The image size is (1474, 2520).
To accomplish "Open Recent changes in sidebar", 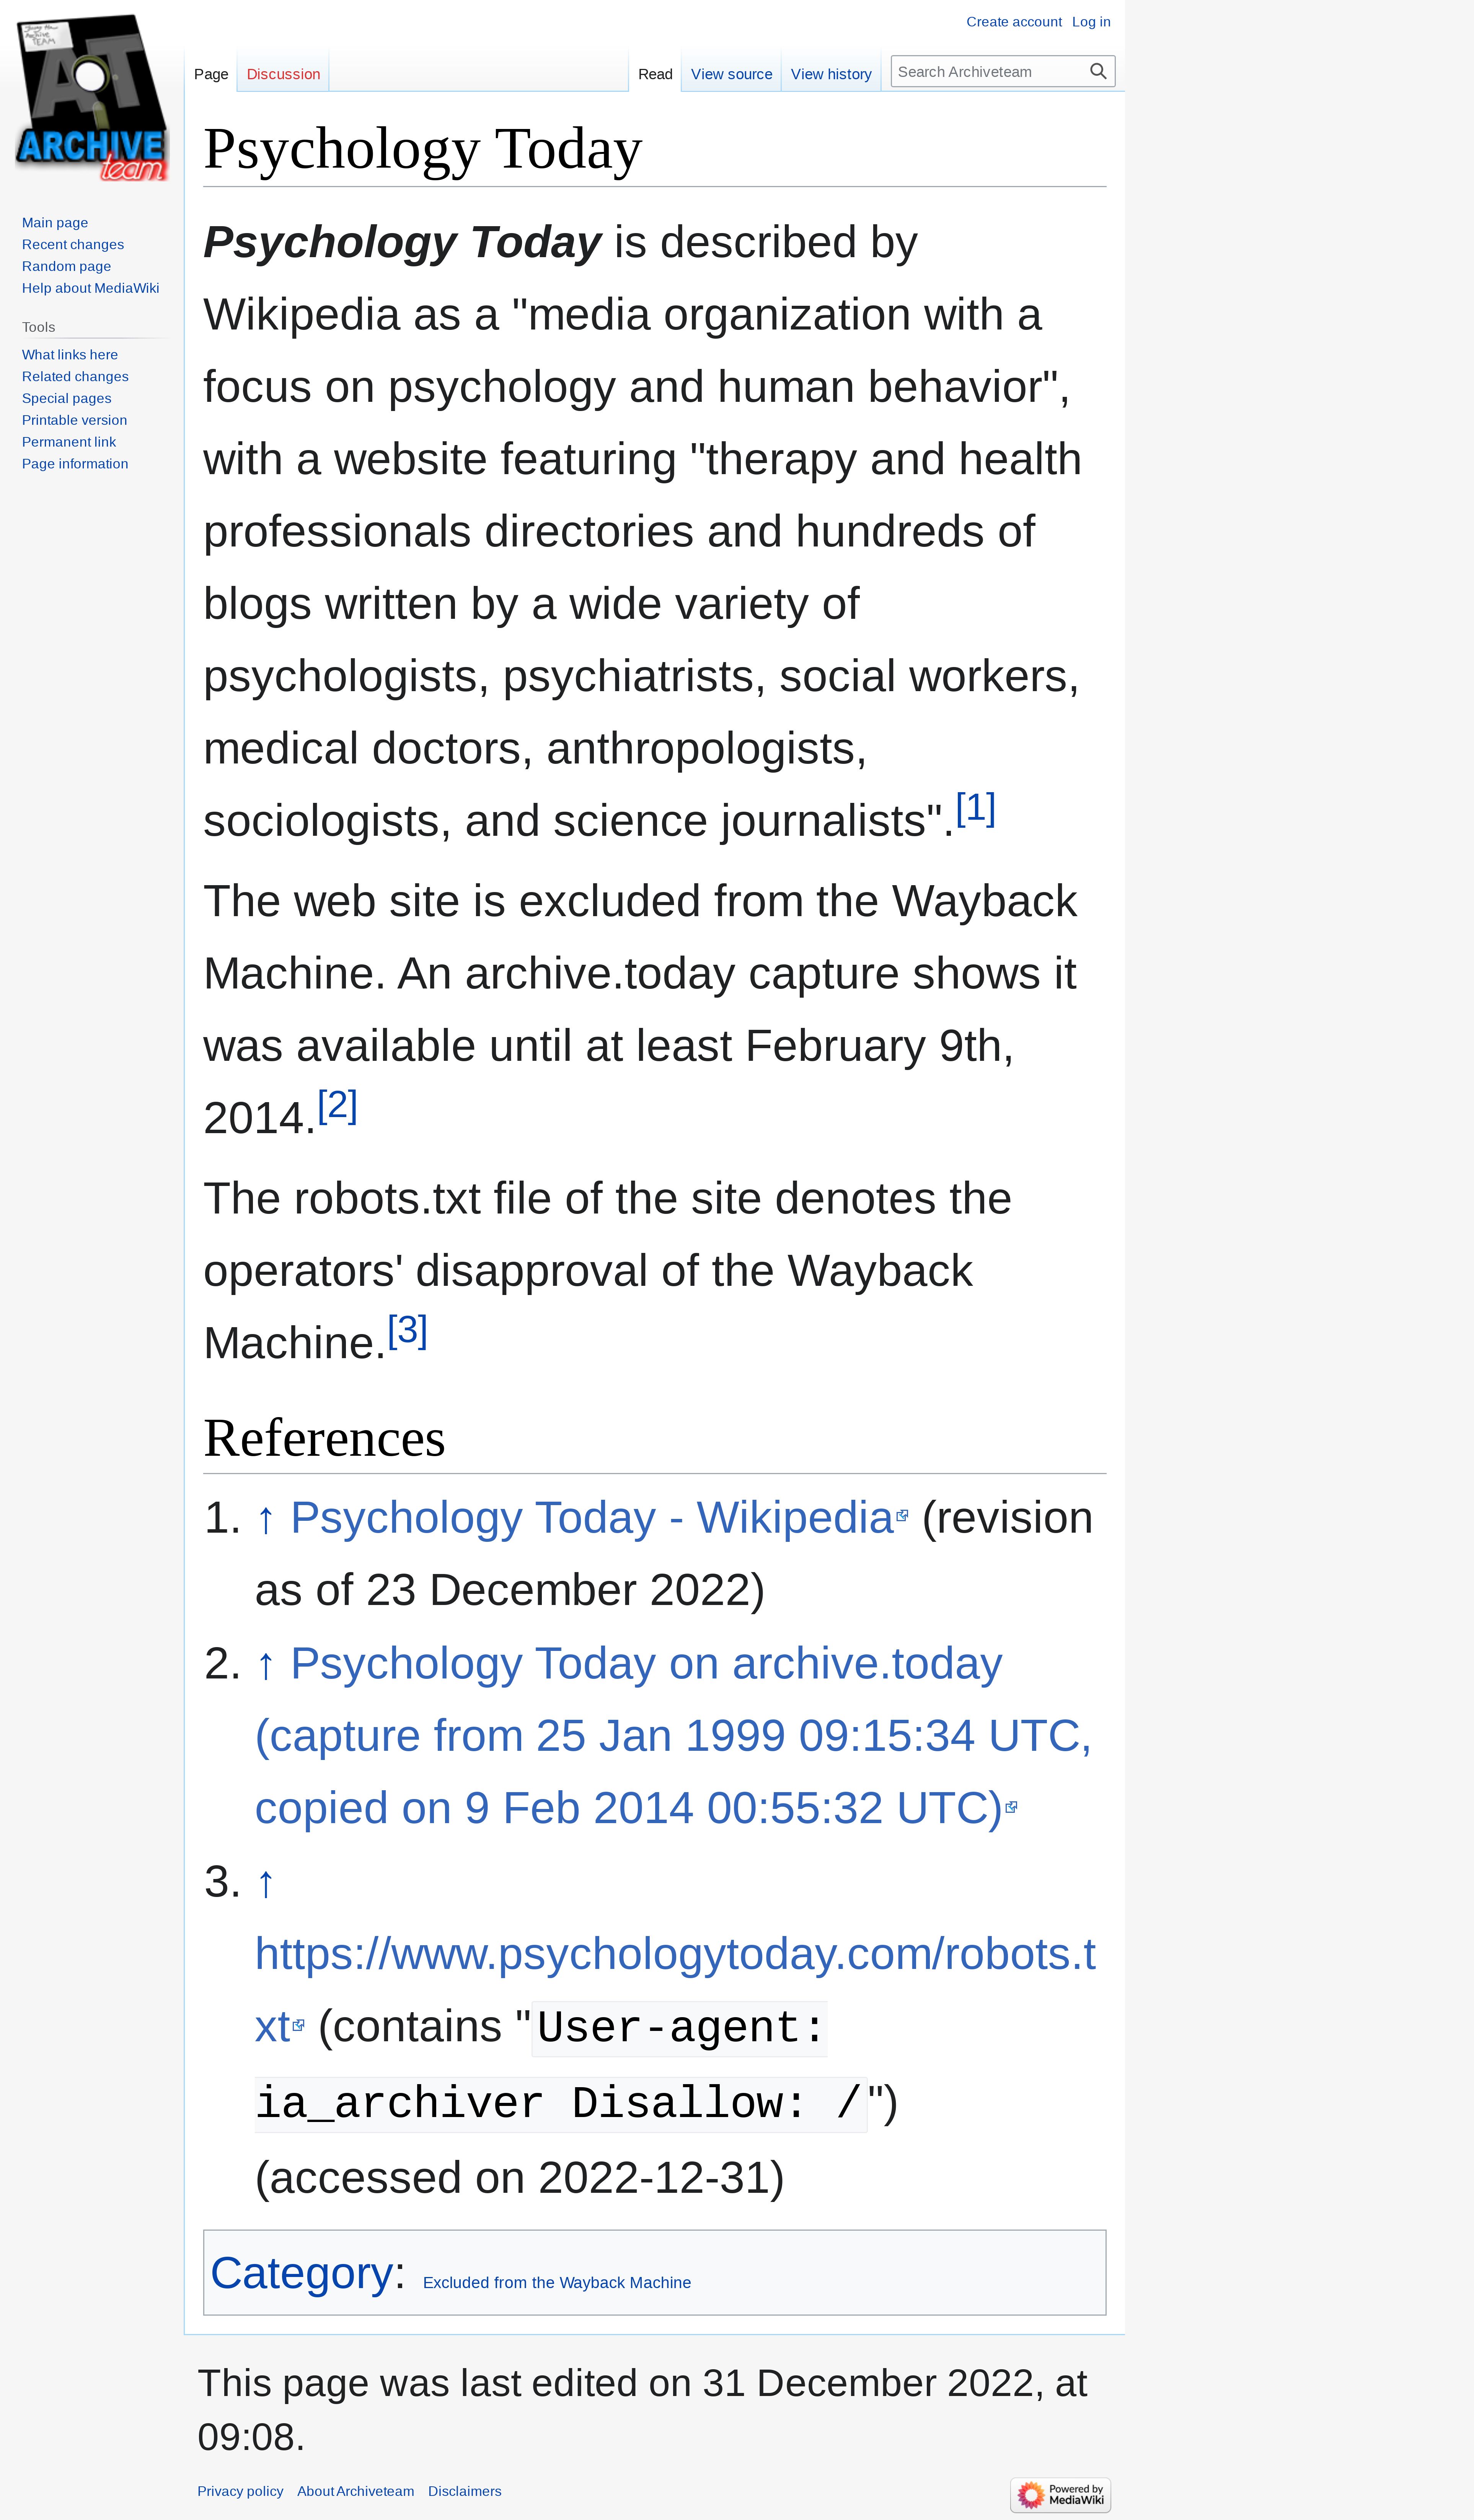I will (x=73, y=245).
